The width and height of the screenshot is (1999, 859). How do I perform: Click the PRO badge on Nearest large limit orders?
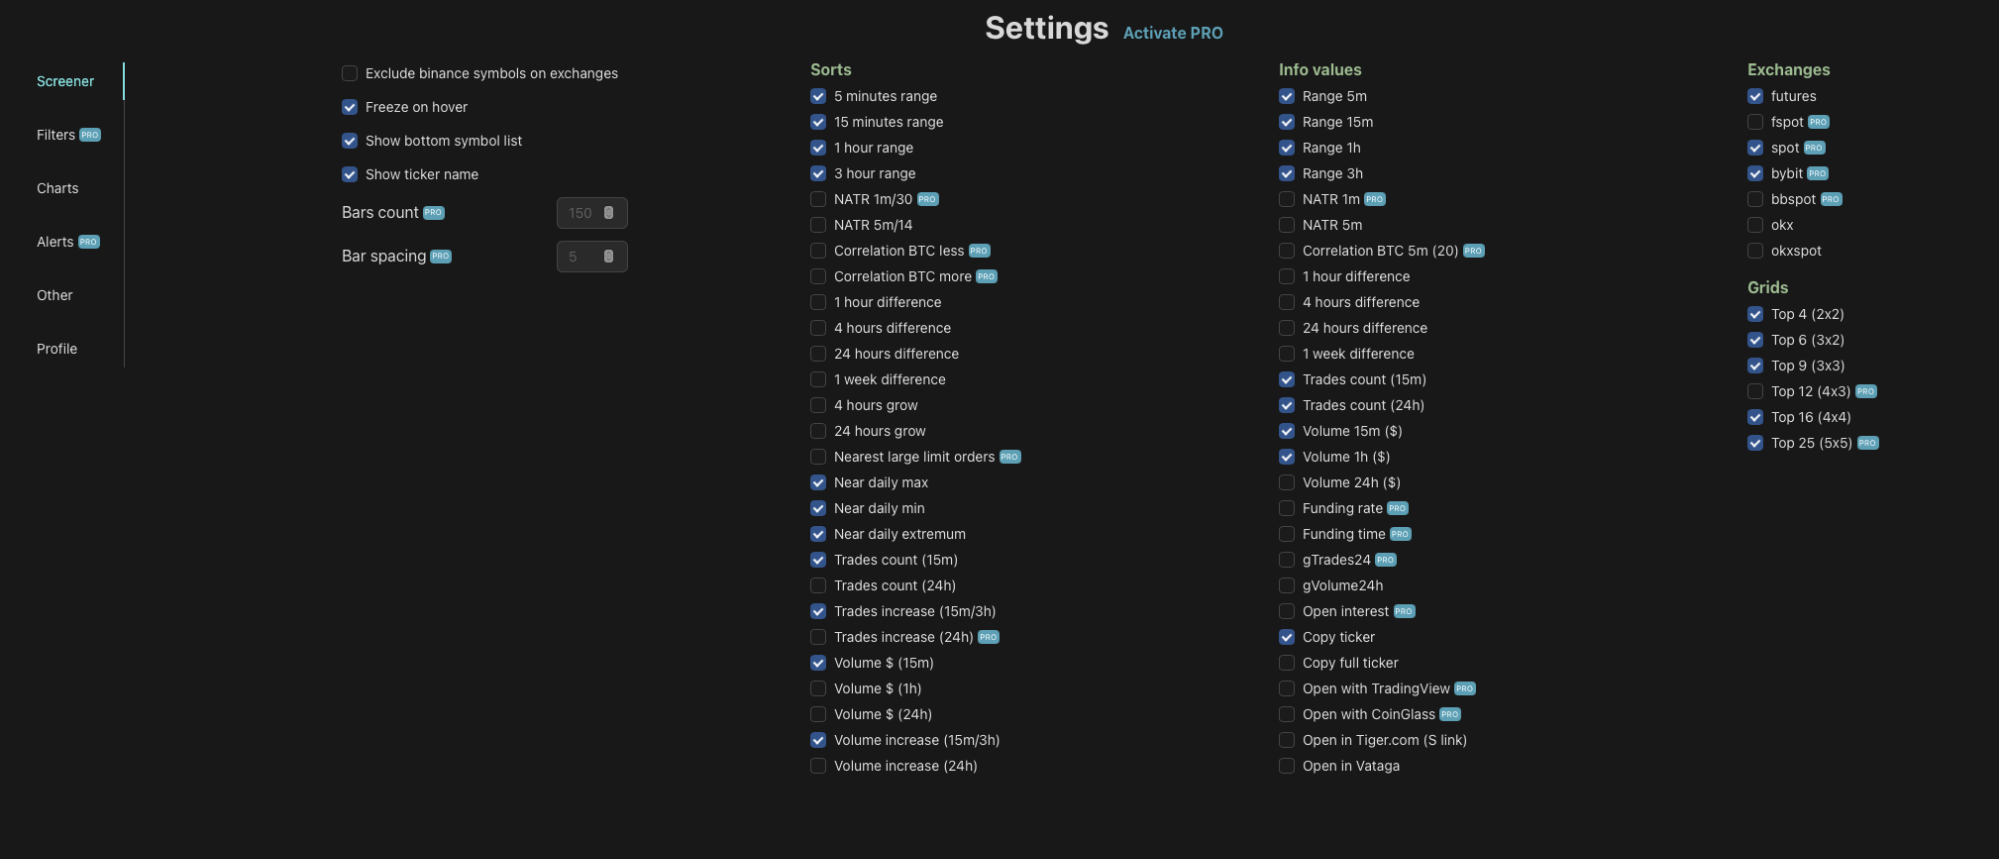coord(1010,457)
